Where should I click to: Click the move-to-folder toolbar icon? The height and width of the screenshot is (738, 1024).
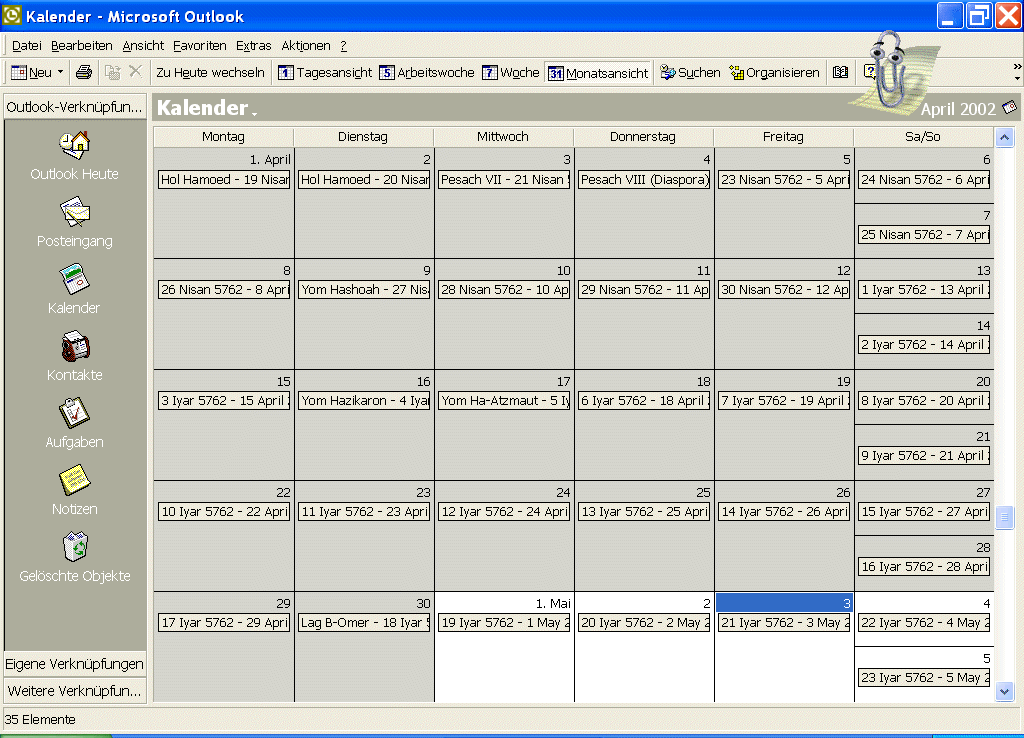(x=112, y=72)
